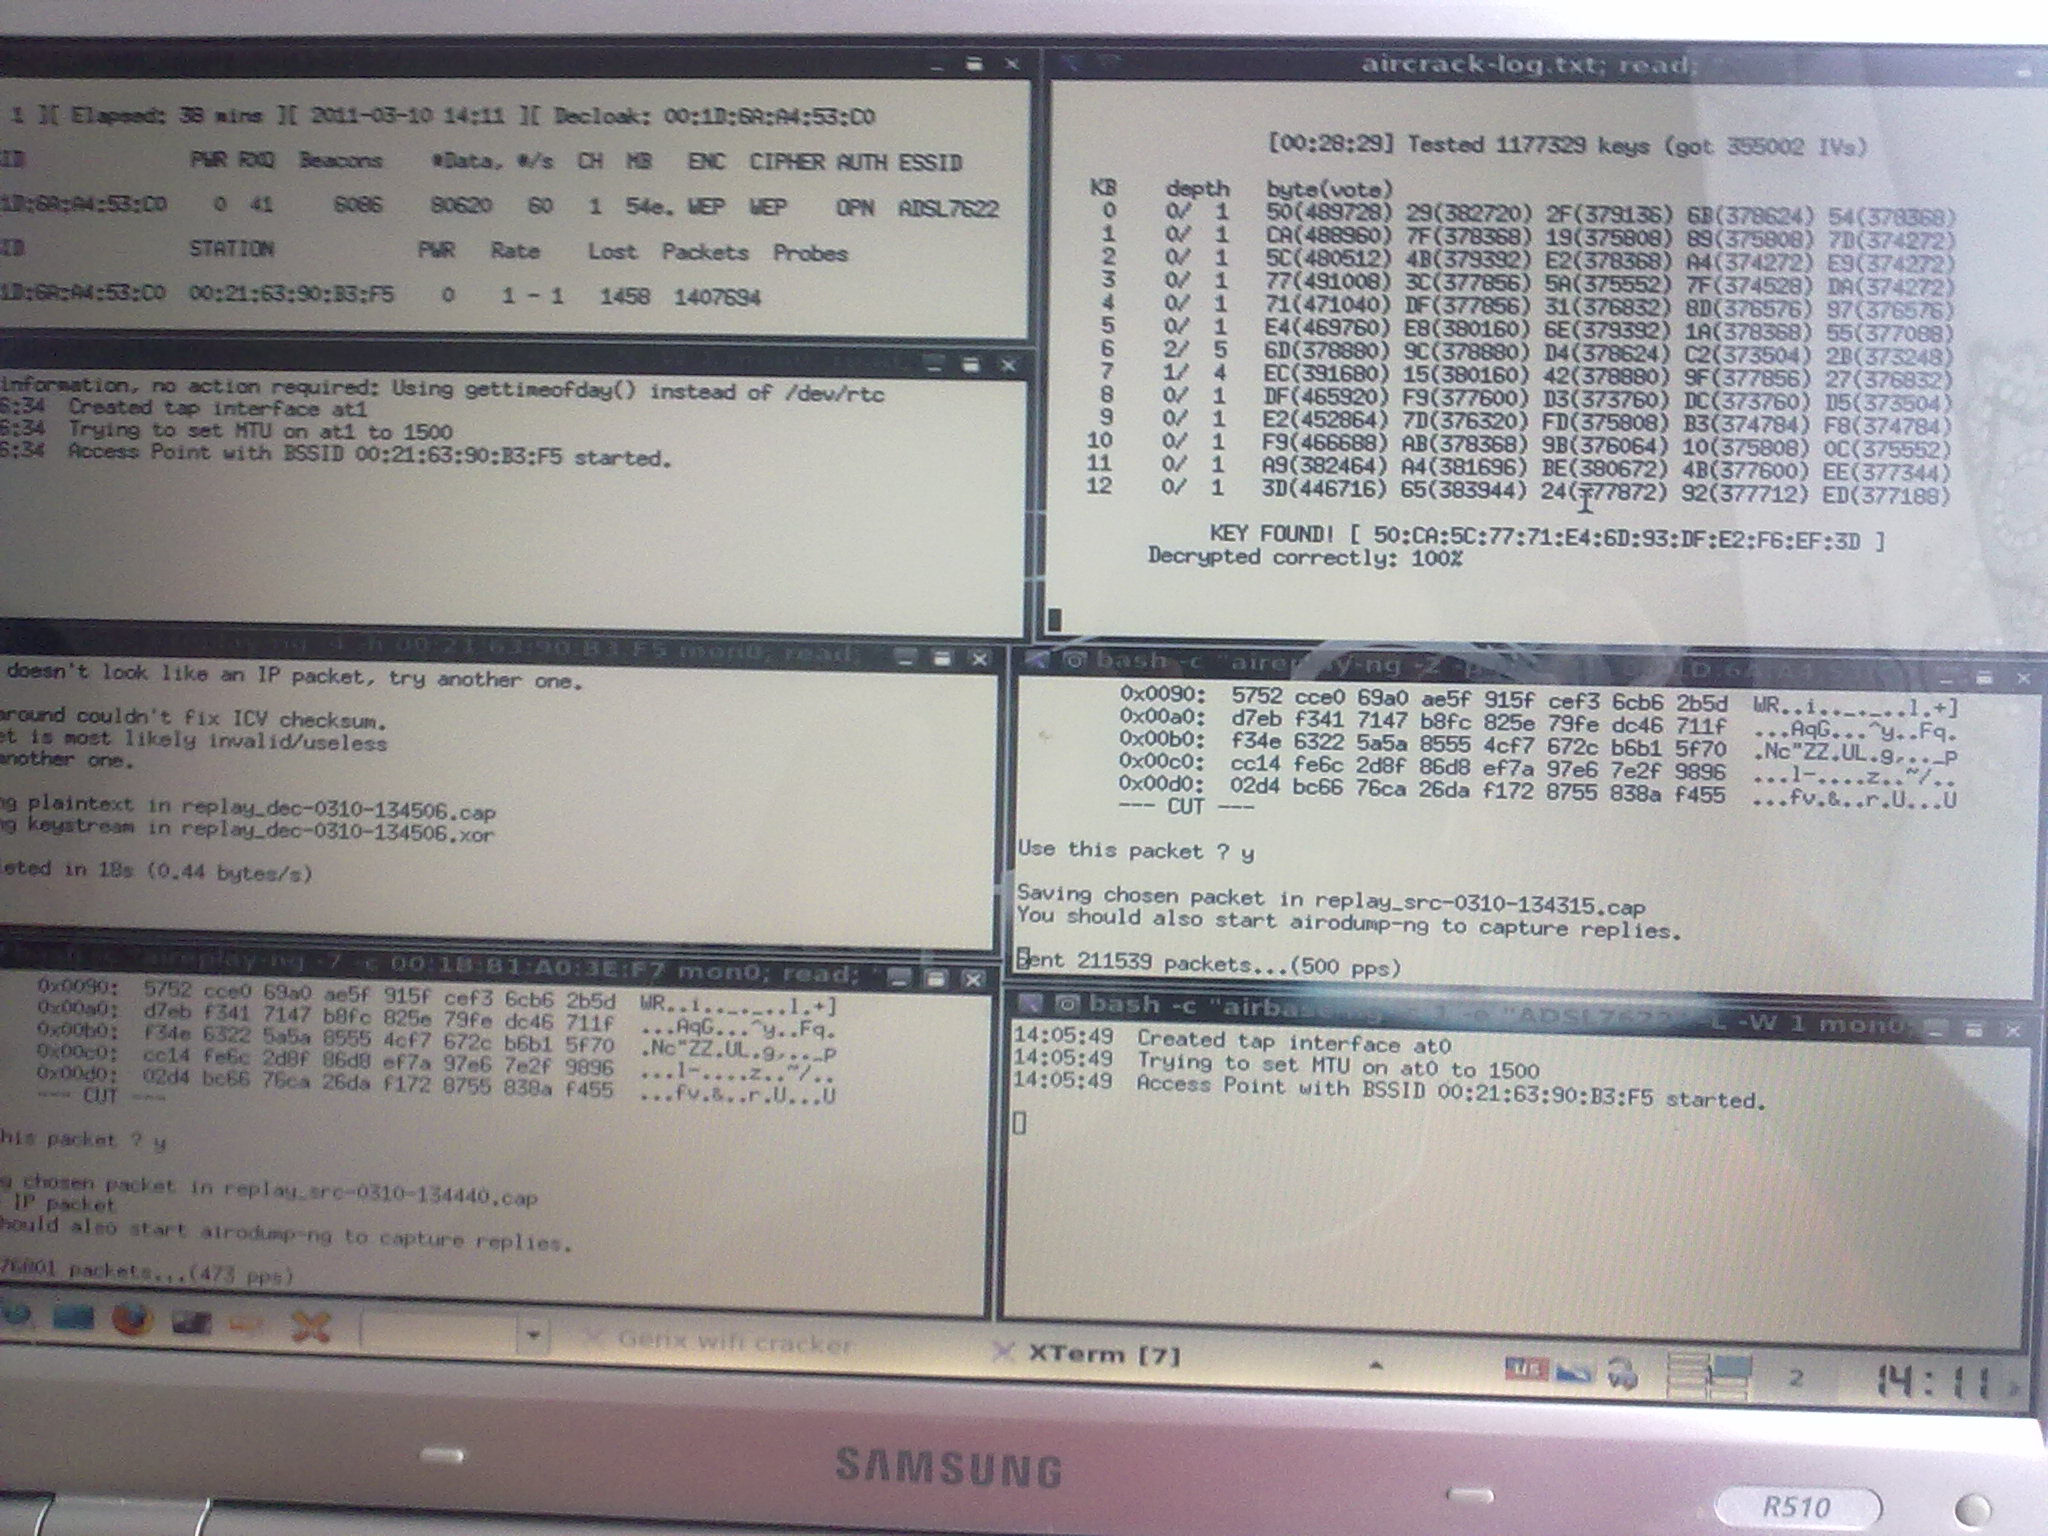2048x1536 pixels.
Task: Click 'Decloak: 00:1D:6A:A4:53:C0' in the airodump header
Action: [x=714, y=117]
